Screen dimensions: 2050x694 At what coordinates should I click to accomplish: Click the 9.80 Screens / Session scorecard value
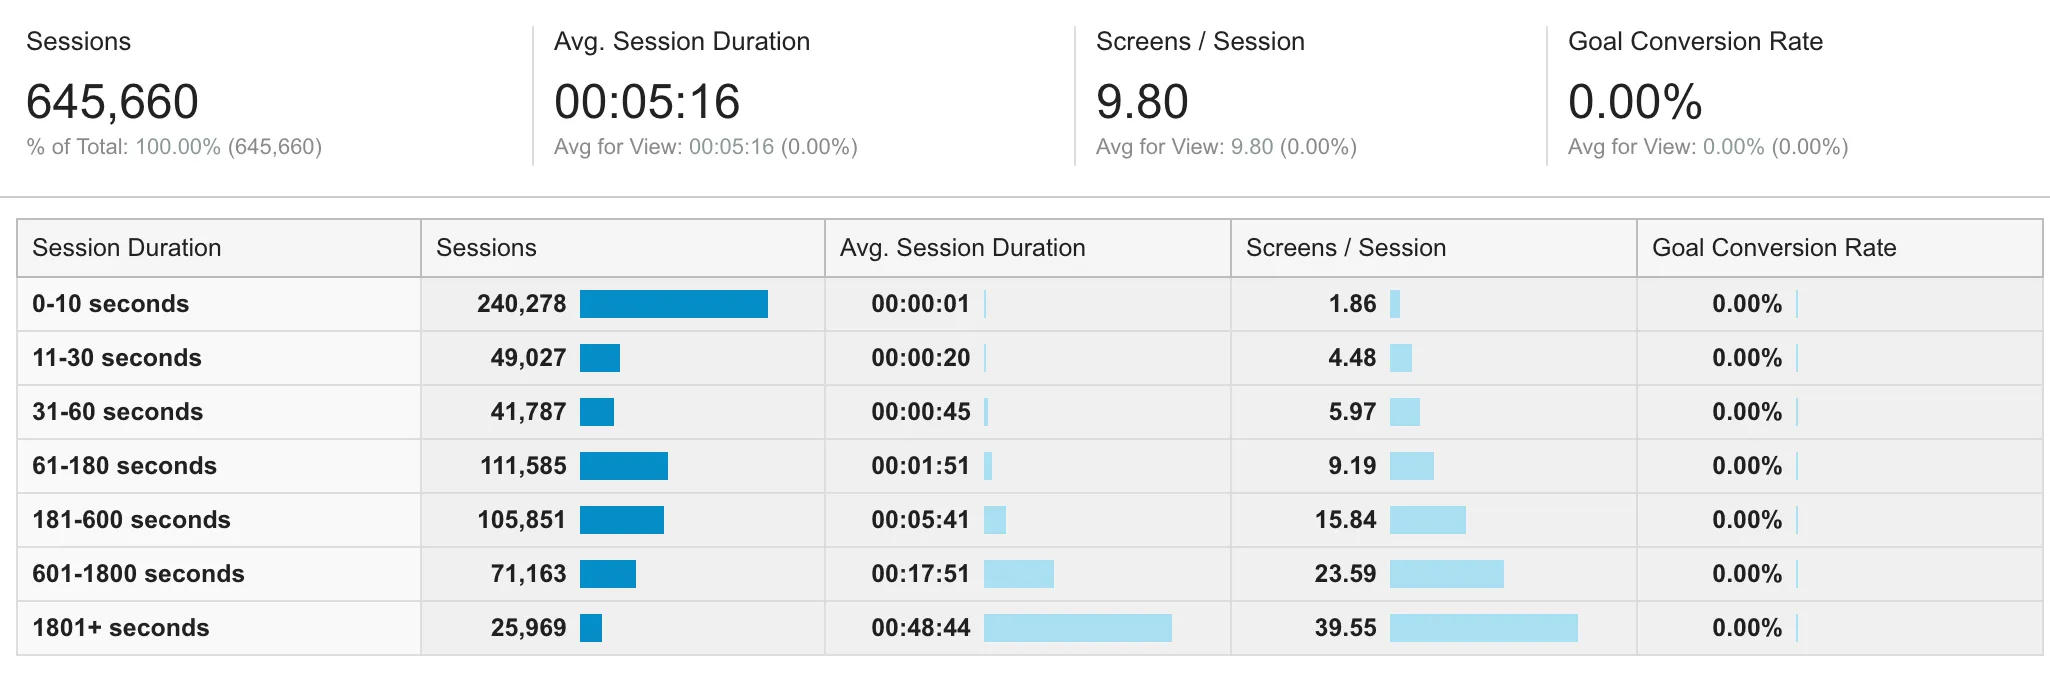click(x=1142, y=102)
